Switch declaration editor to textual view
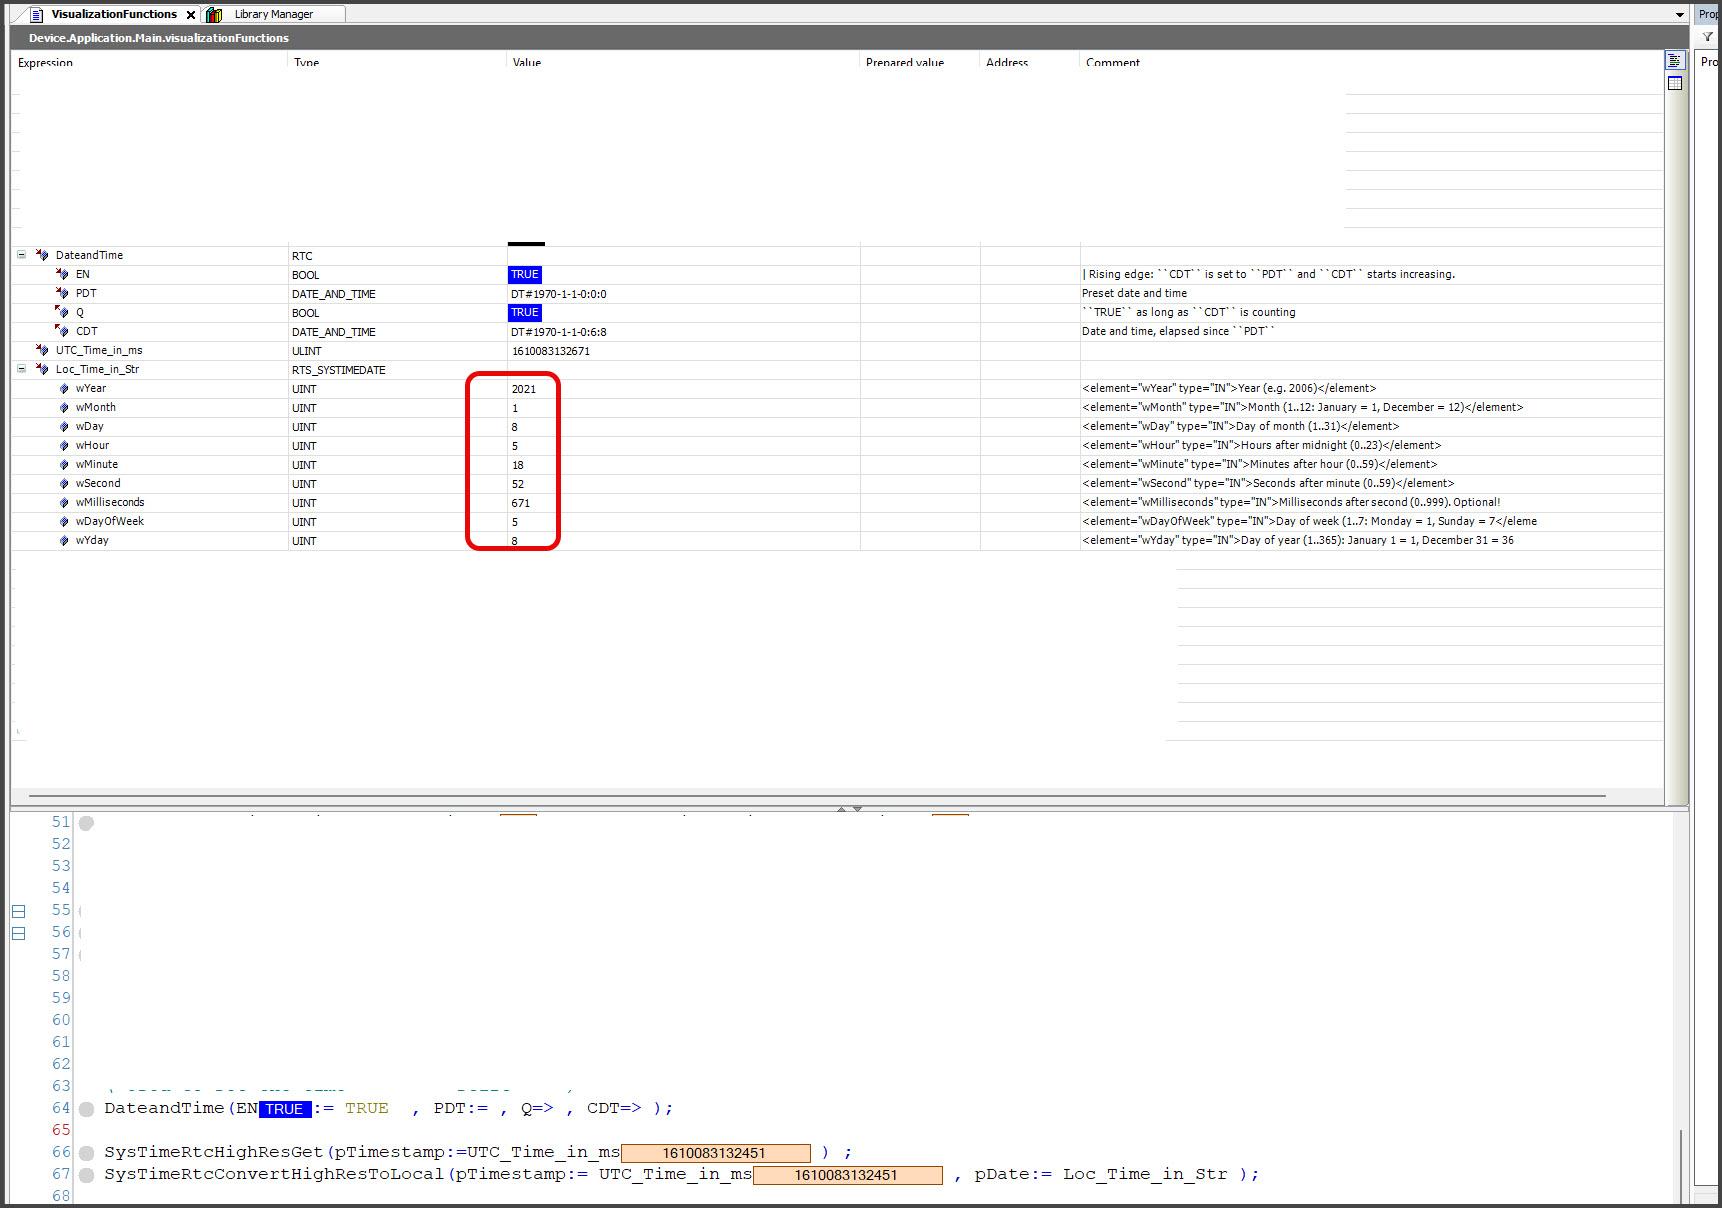Image resolution: width=1722 pixels, height=1208 pixels. click(x=1675, y=61)
